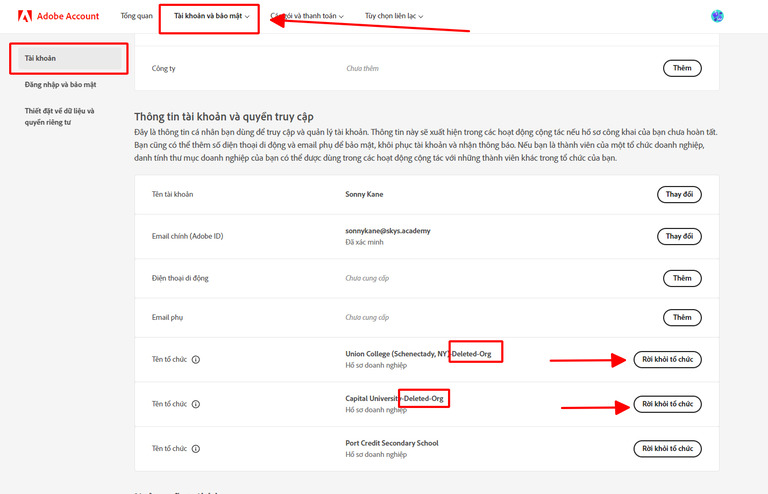
Task: Click Port Credit Secondary School text
Action: [391, 443]
